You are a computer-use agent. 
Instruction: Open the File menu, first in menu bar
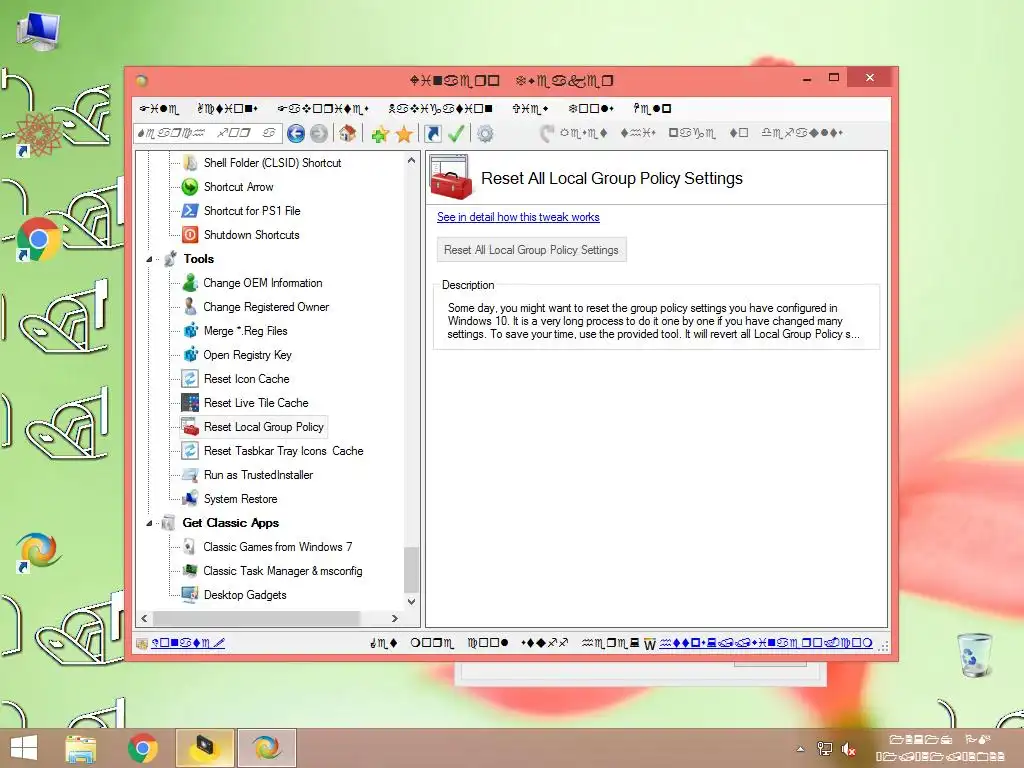pyautogui.click(x=159, y=108)
